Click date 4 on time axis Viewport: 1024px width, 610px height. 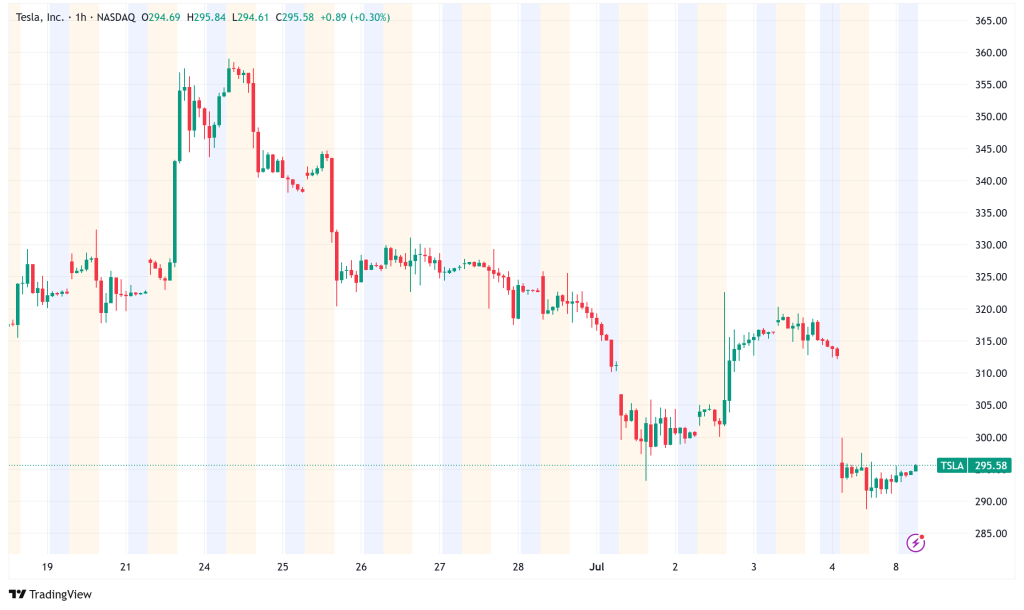click(832, 567)
